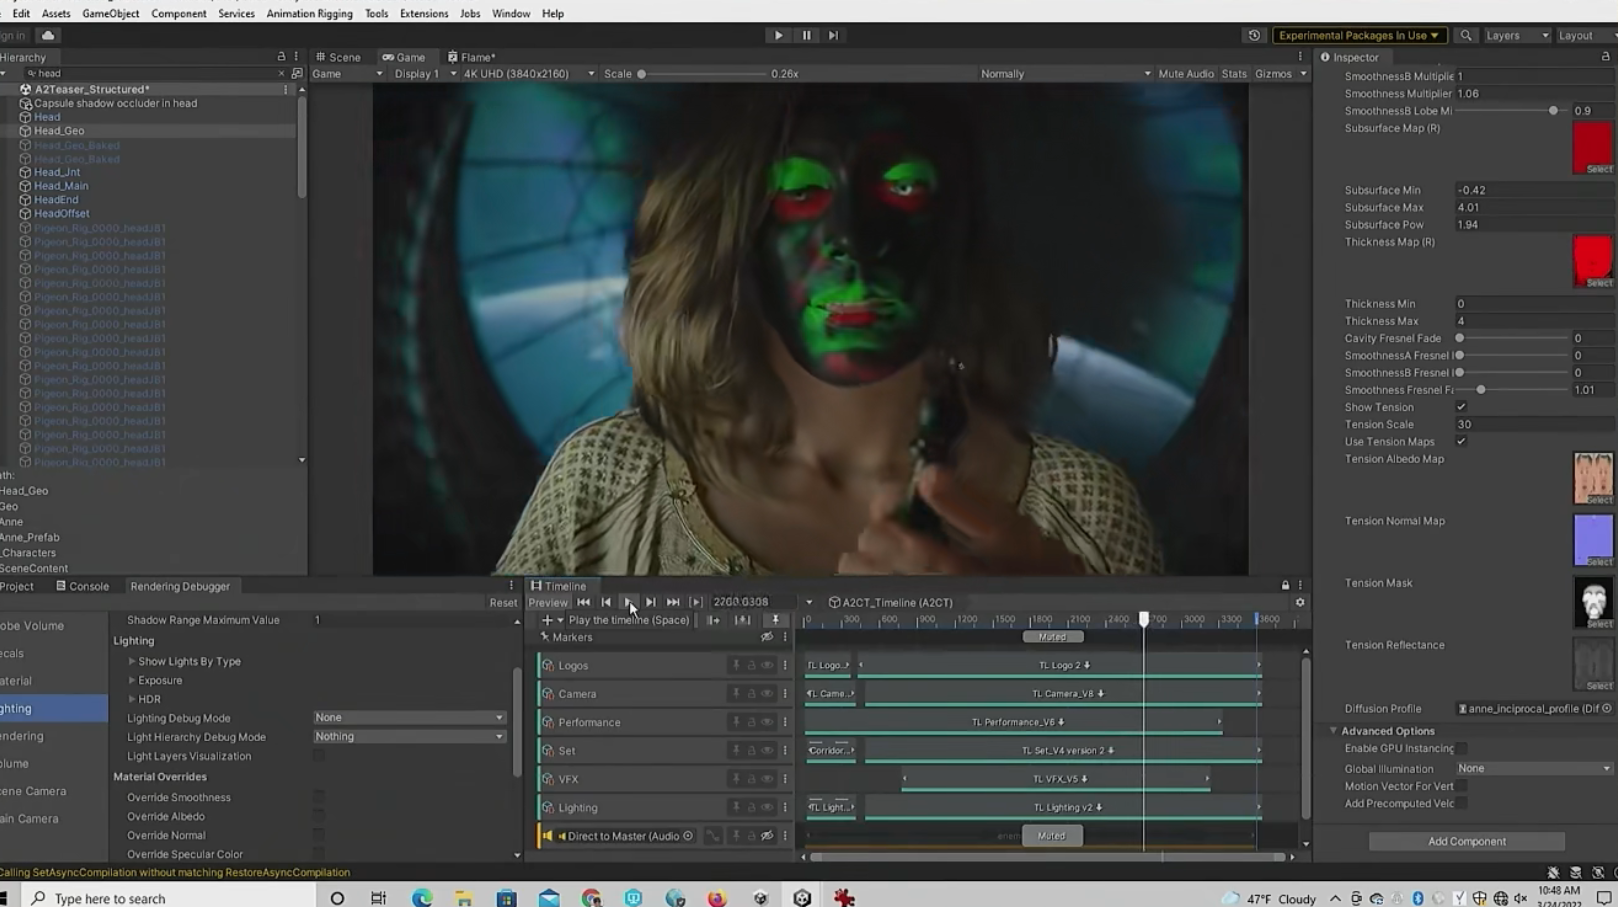Click the Play button in top toolbar
Screen dimensions: 1618x907
(x=778, y=35)
